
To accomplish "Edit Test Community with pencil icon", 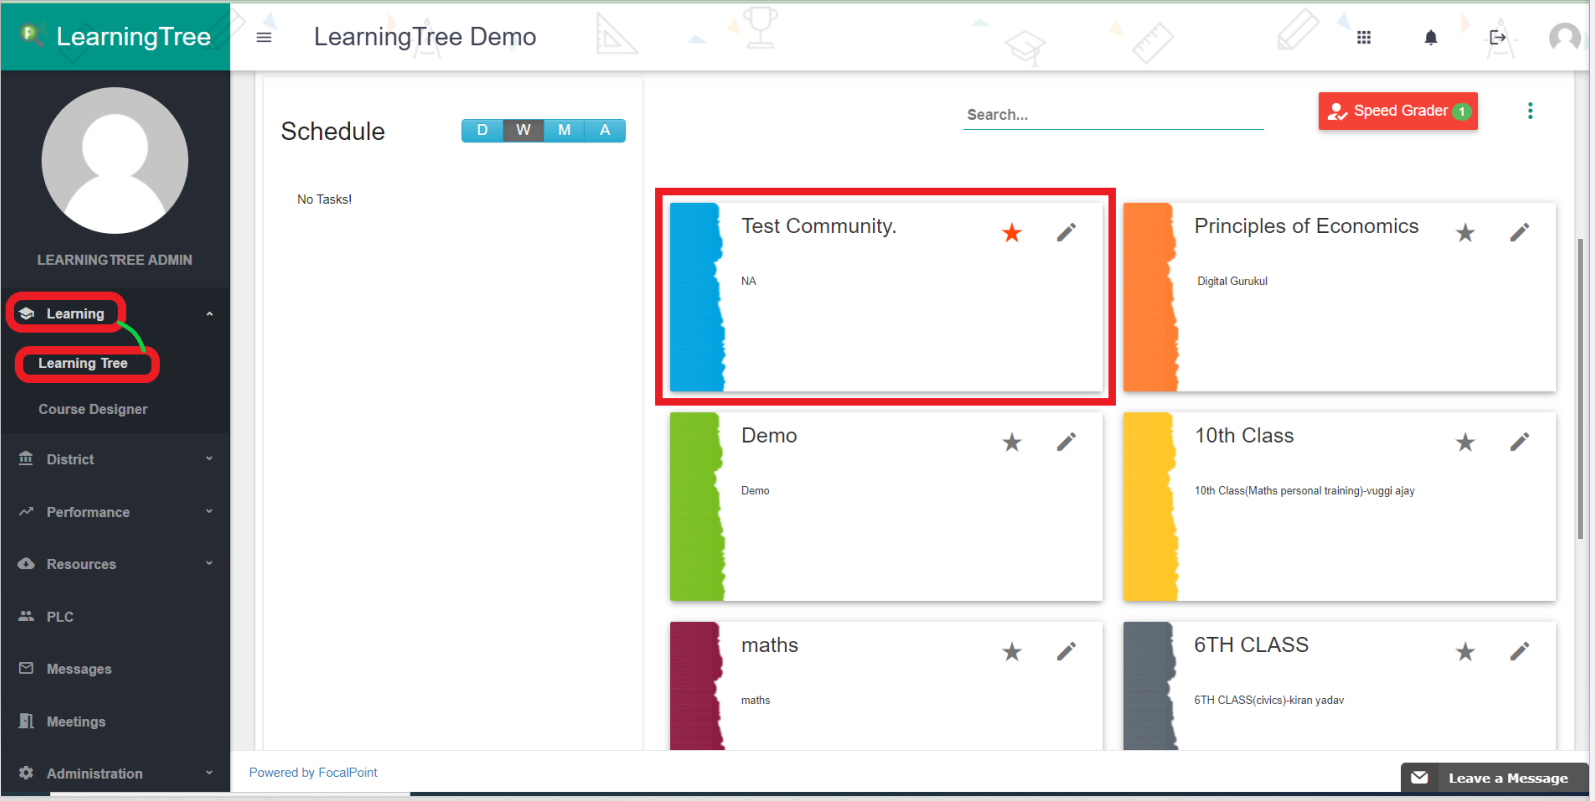I will click(1066, 233).
